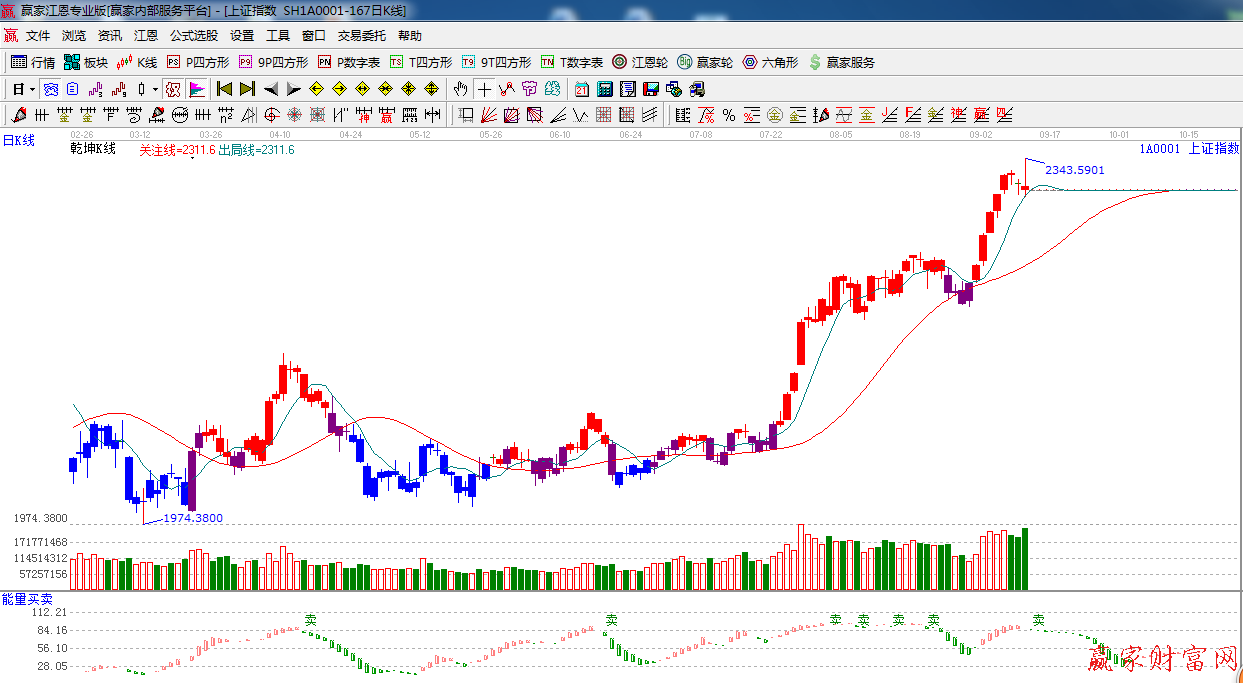Toggle the highlighted colored flag chart button
The image size is (1243, 683).
pyautogui.click(x=197, y=89)
